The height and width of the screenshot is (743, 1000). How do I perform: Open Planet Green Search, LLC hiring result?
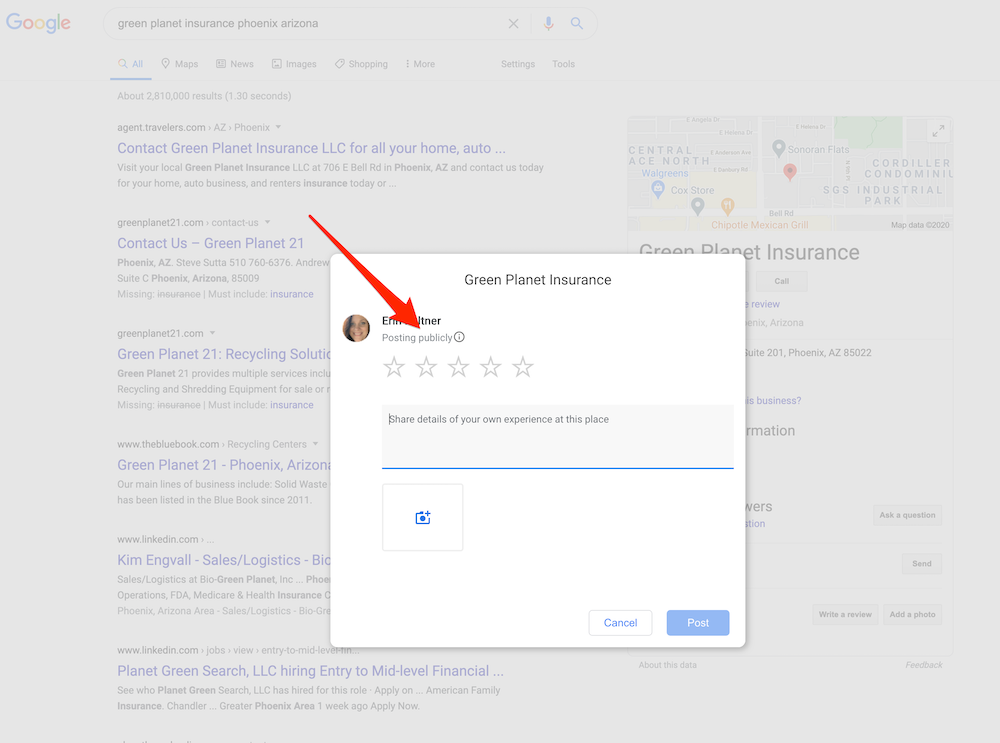pos(310,671)
